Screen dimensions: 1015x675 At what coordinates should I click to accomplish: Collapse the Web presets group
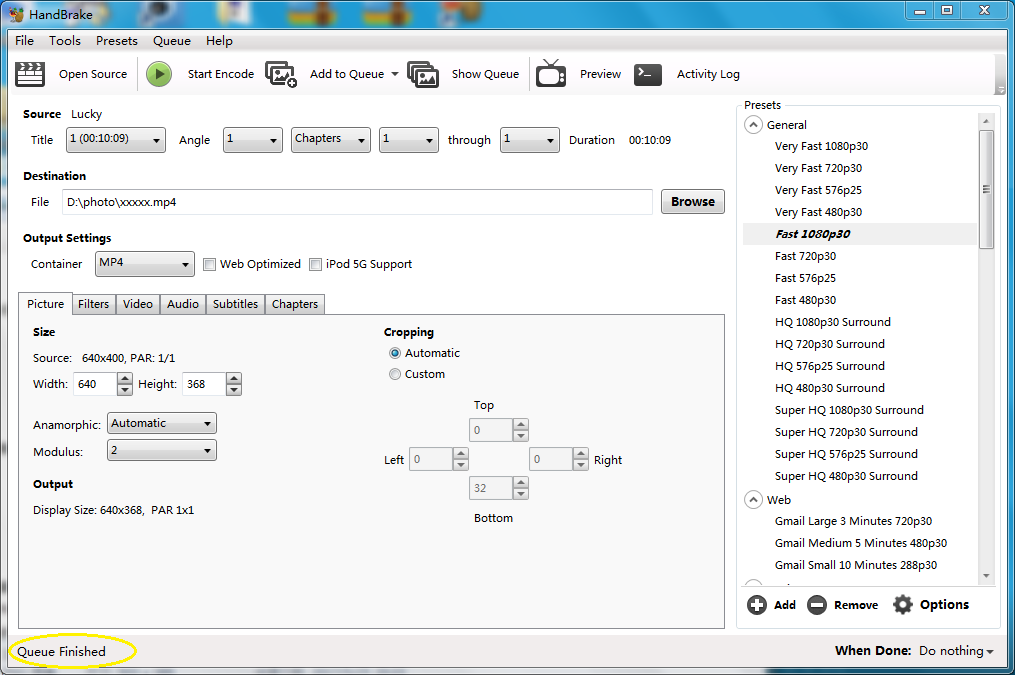pyautogui.click(x=753, y=500)
